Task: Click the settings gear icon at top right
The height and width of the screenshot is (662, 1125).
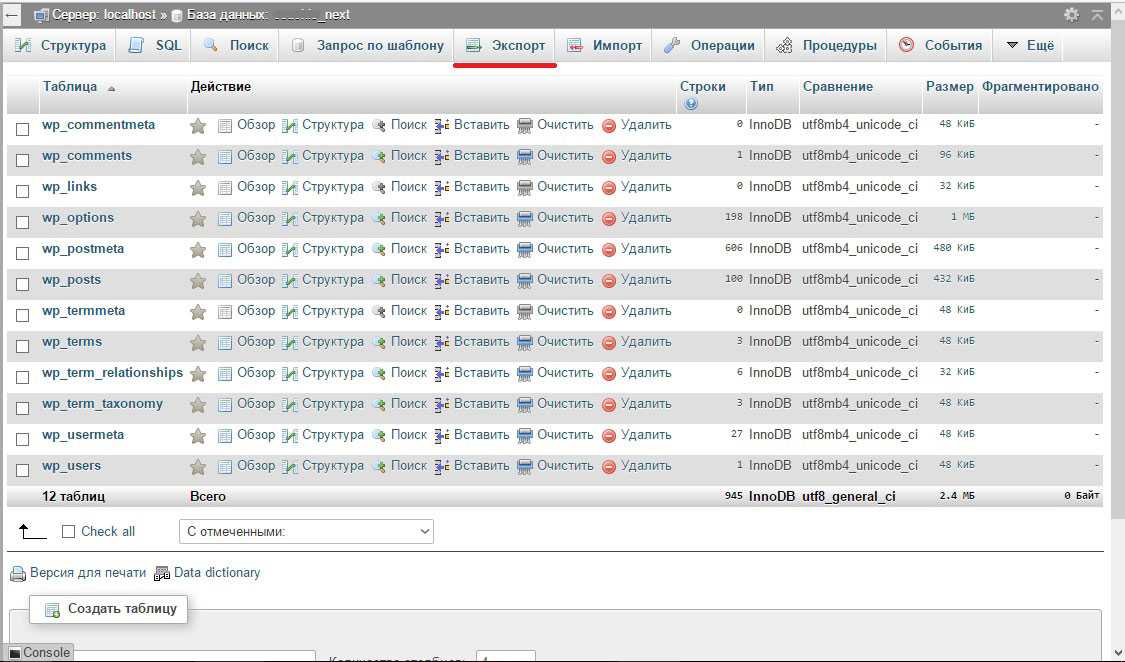Action: click(x=1071, y=14)
